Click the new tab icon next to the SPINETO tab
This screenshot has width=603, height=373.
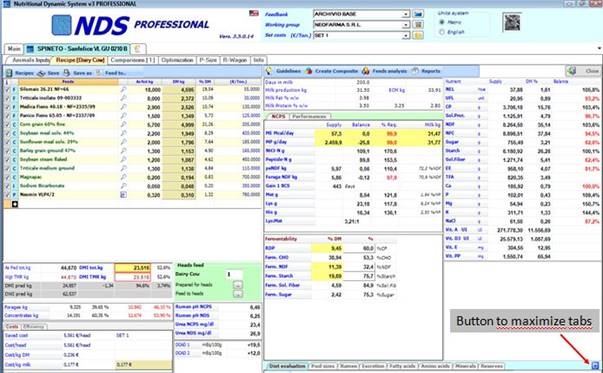point(137,49)
